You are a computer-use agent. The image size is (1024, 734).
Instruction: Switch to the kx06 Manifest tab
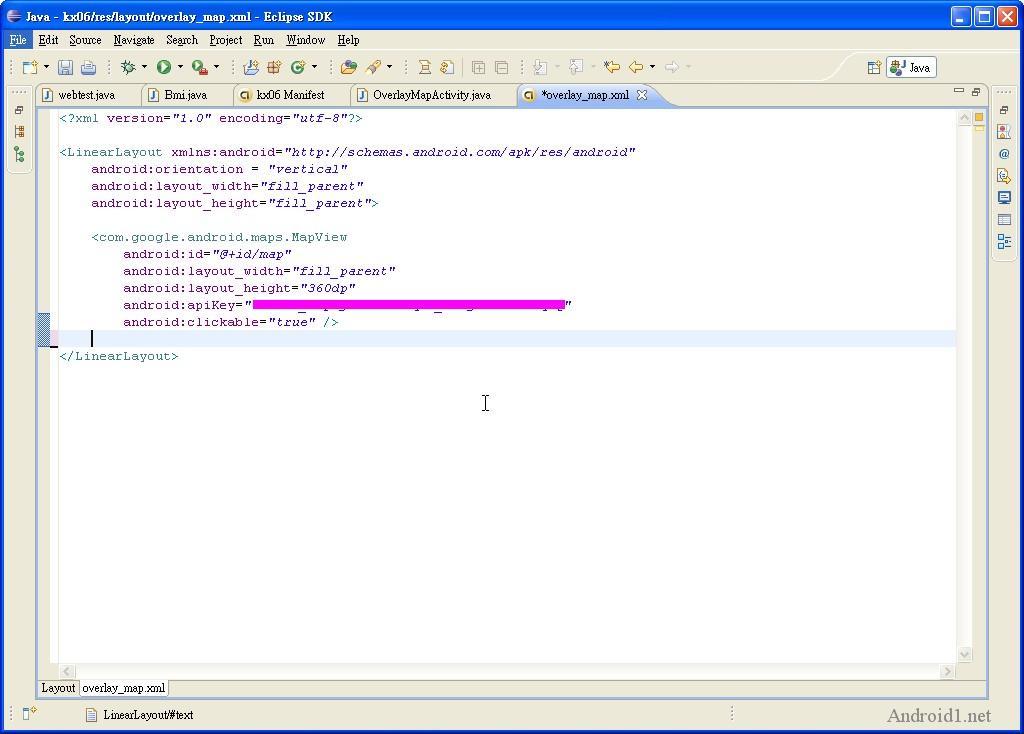(x=290, y=95)
